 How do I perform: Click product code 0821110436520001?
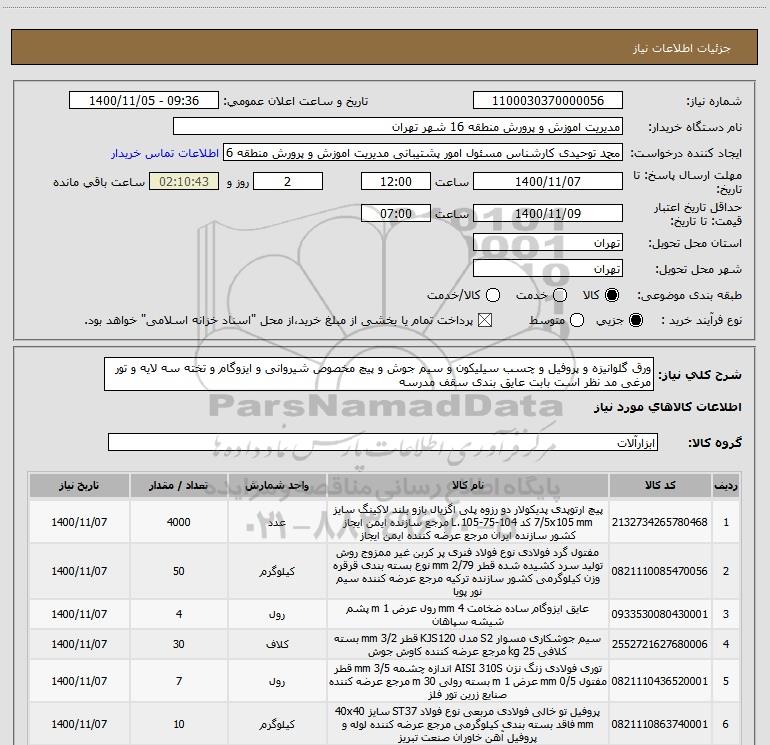coord(660,681)
